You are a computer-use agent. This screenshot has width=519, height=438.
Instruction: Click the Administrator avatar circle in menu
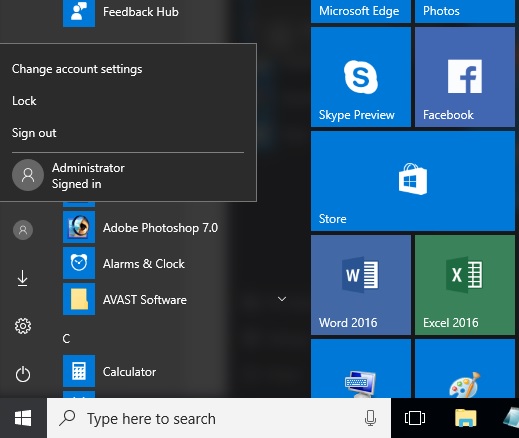click(x=28, y=175)
